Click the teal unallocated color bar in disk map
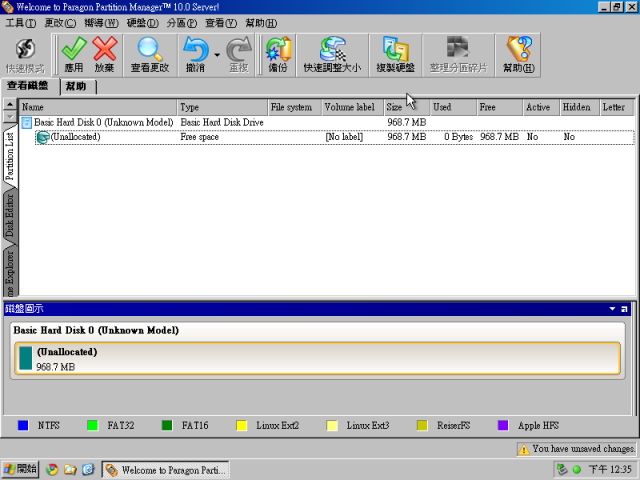640x480 pixels. point(25,358)
